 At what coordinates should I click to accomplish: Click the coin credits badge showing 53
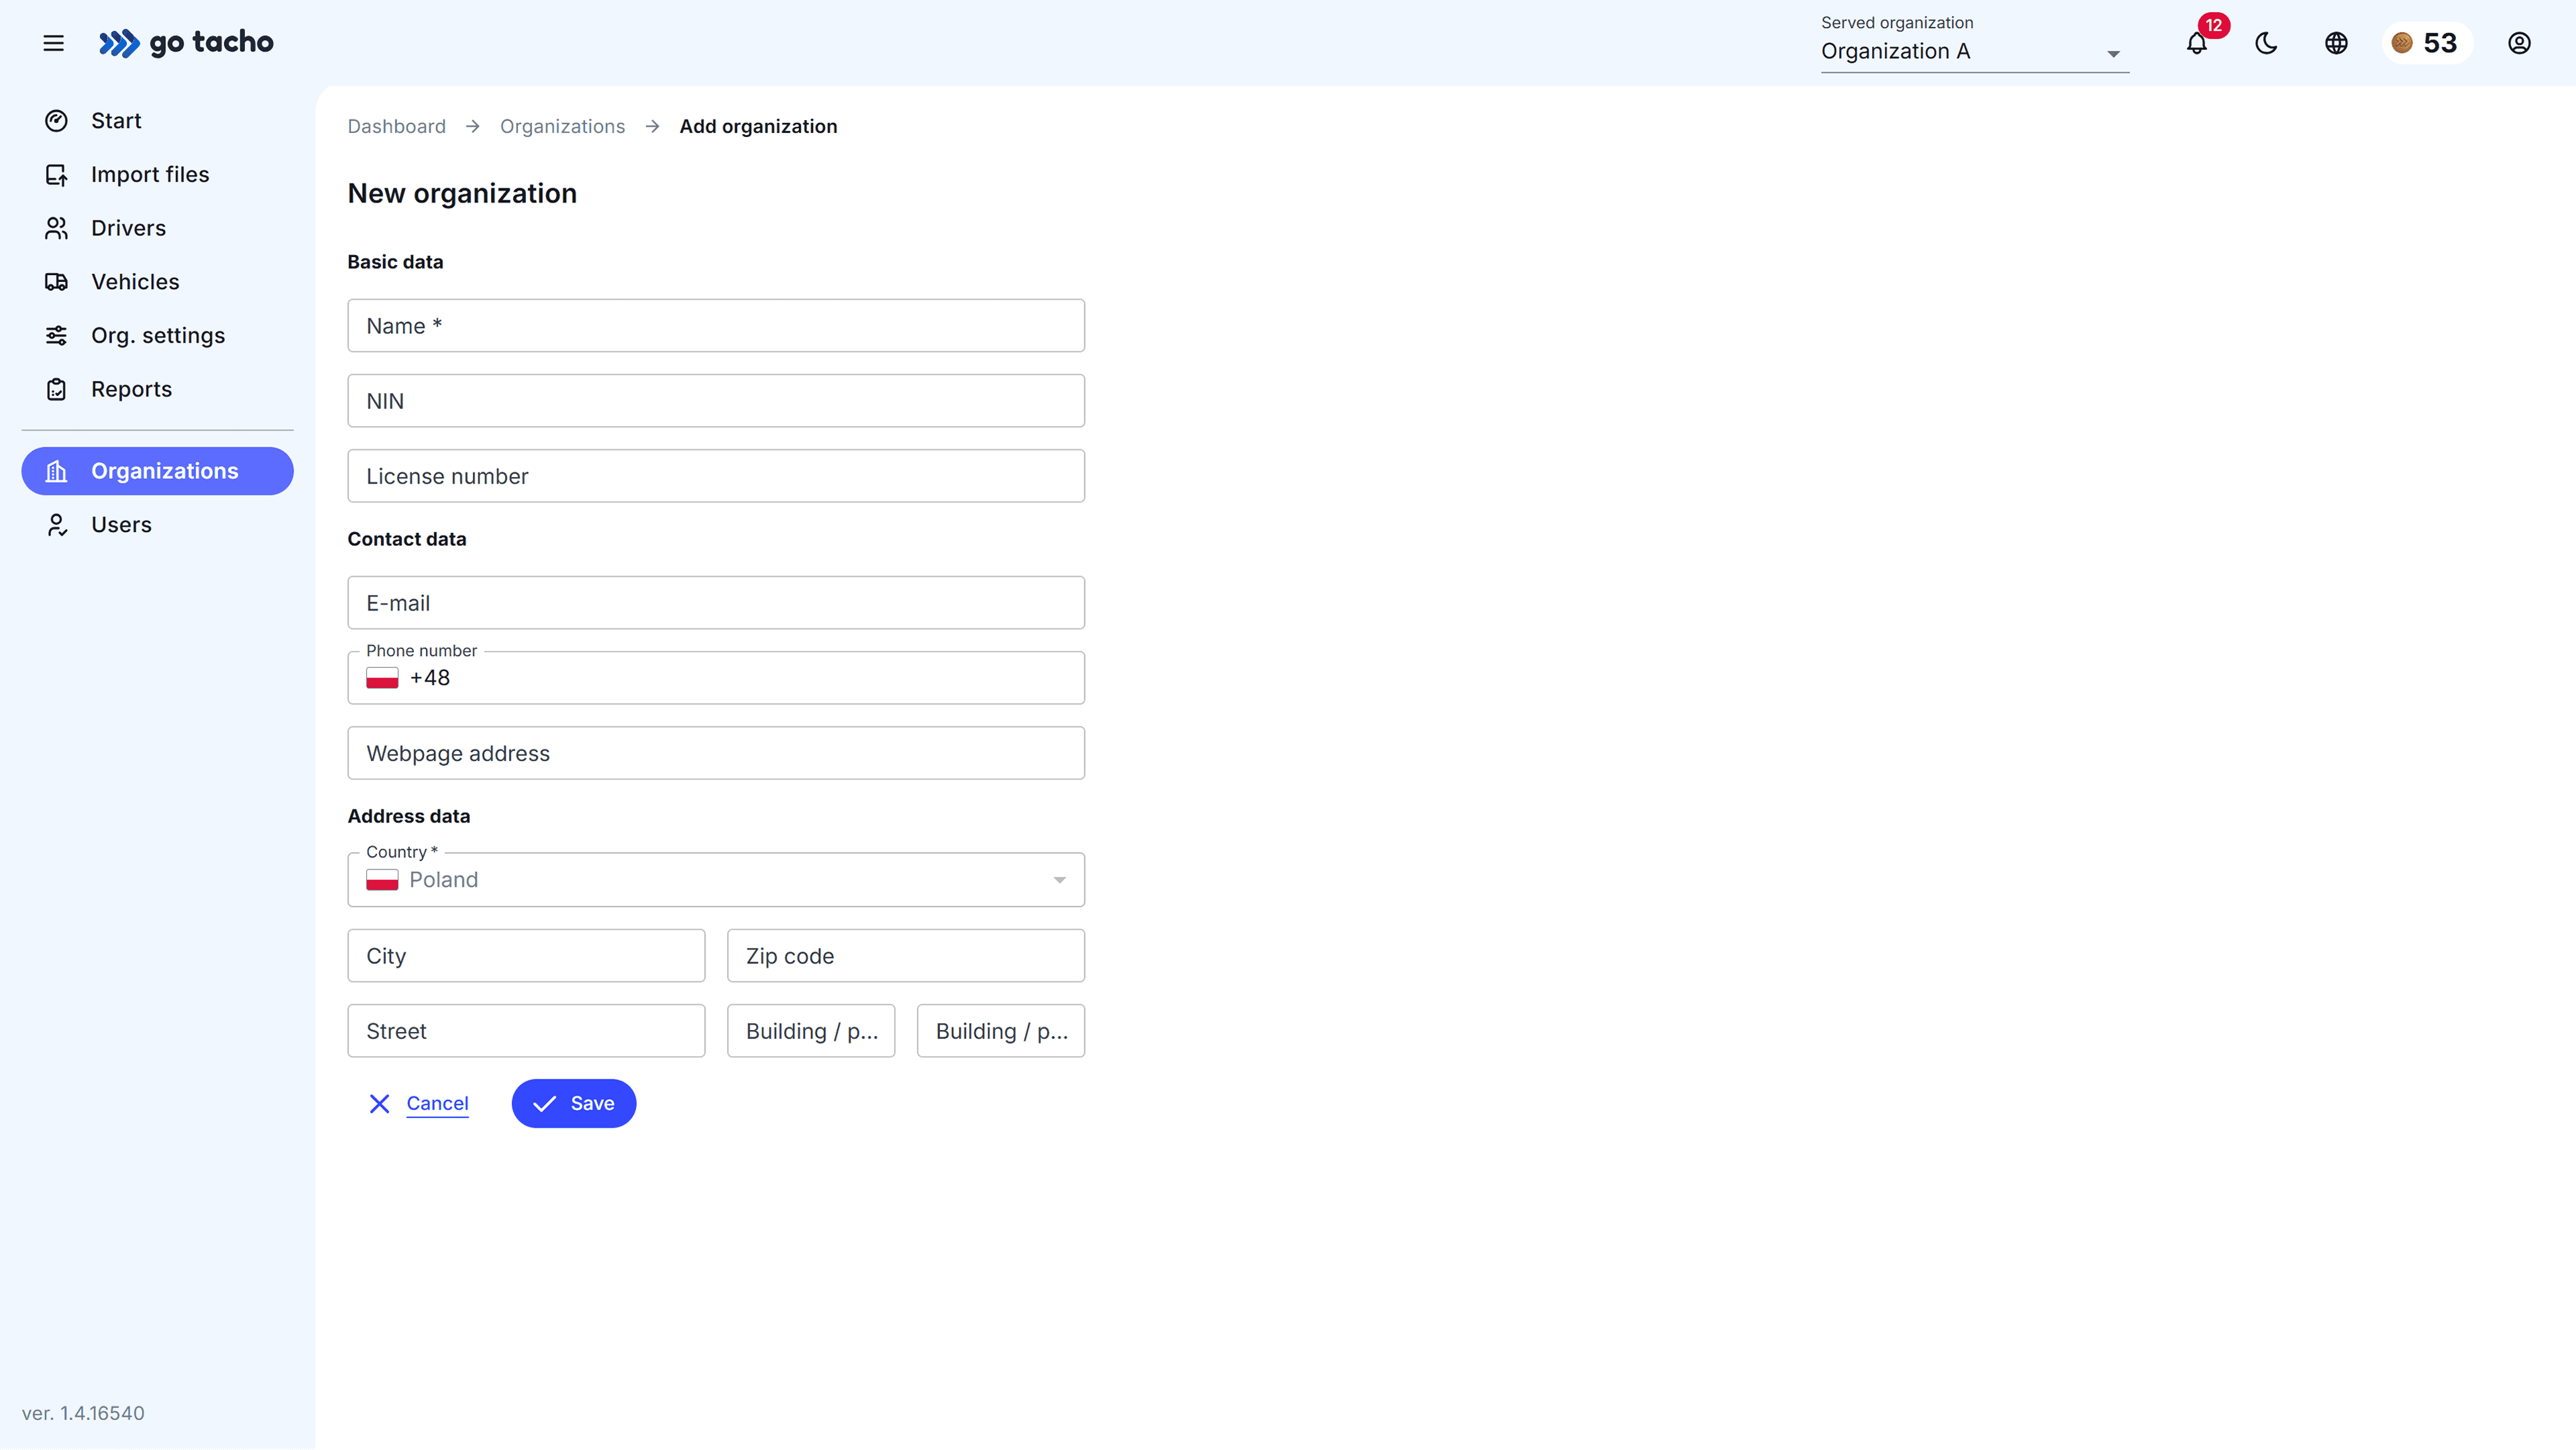tap(2426, 43)
